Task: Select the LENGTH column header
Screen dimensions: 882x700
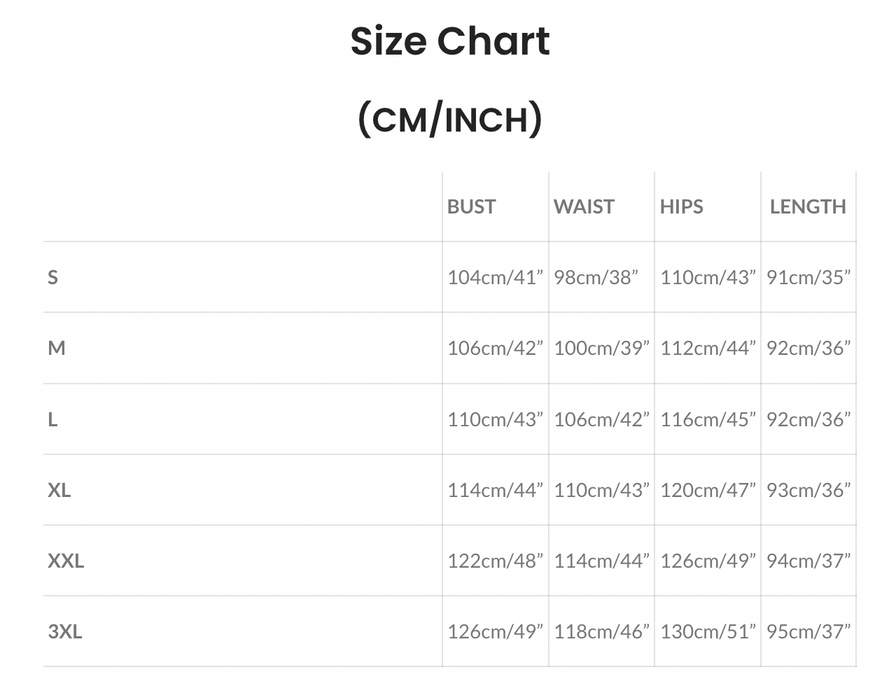Action: (x=808, y=207)
